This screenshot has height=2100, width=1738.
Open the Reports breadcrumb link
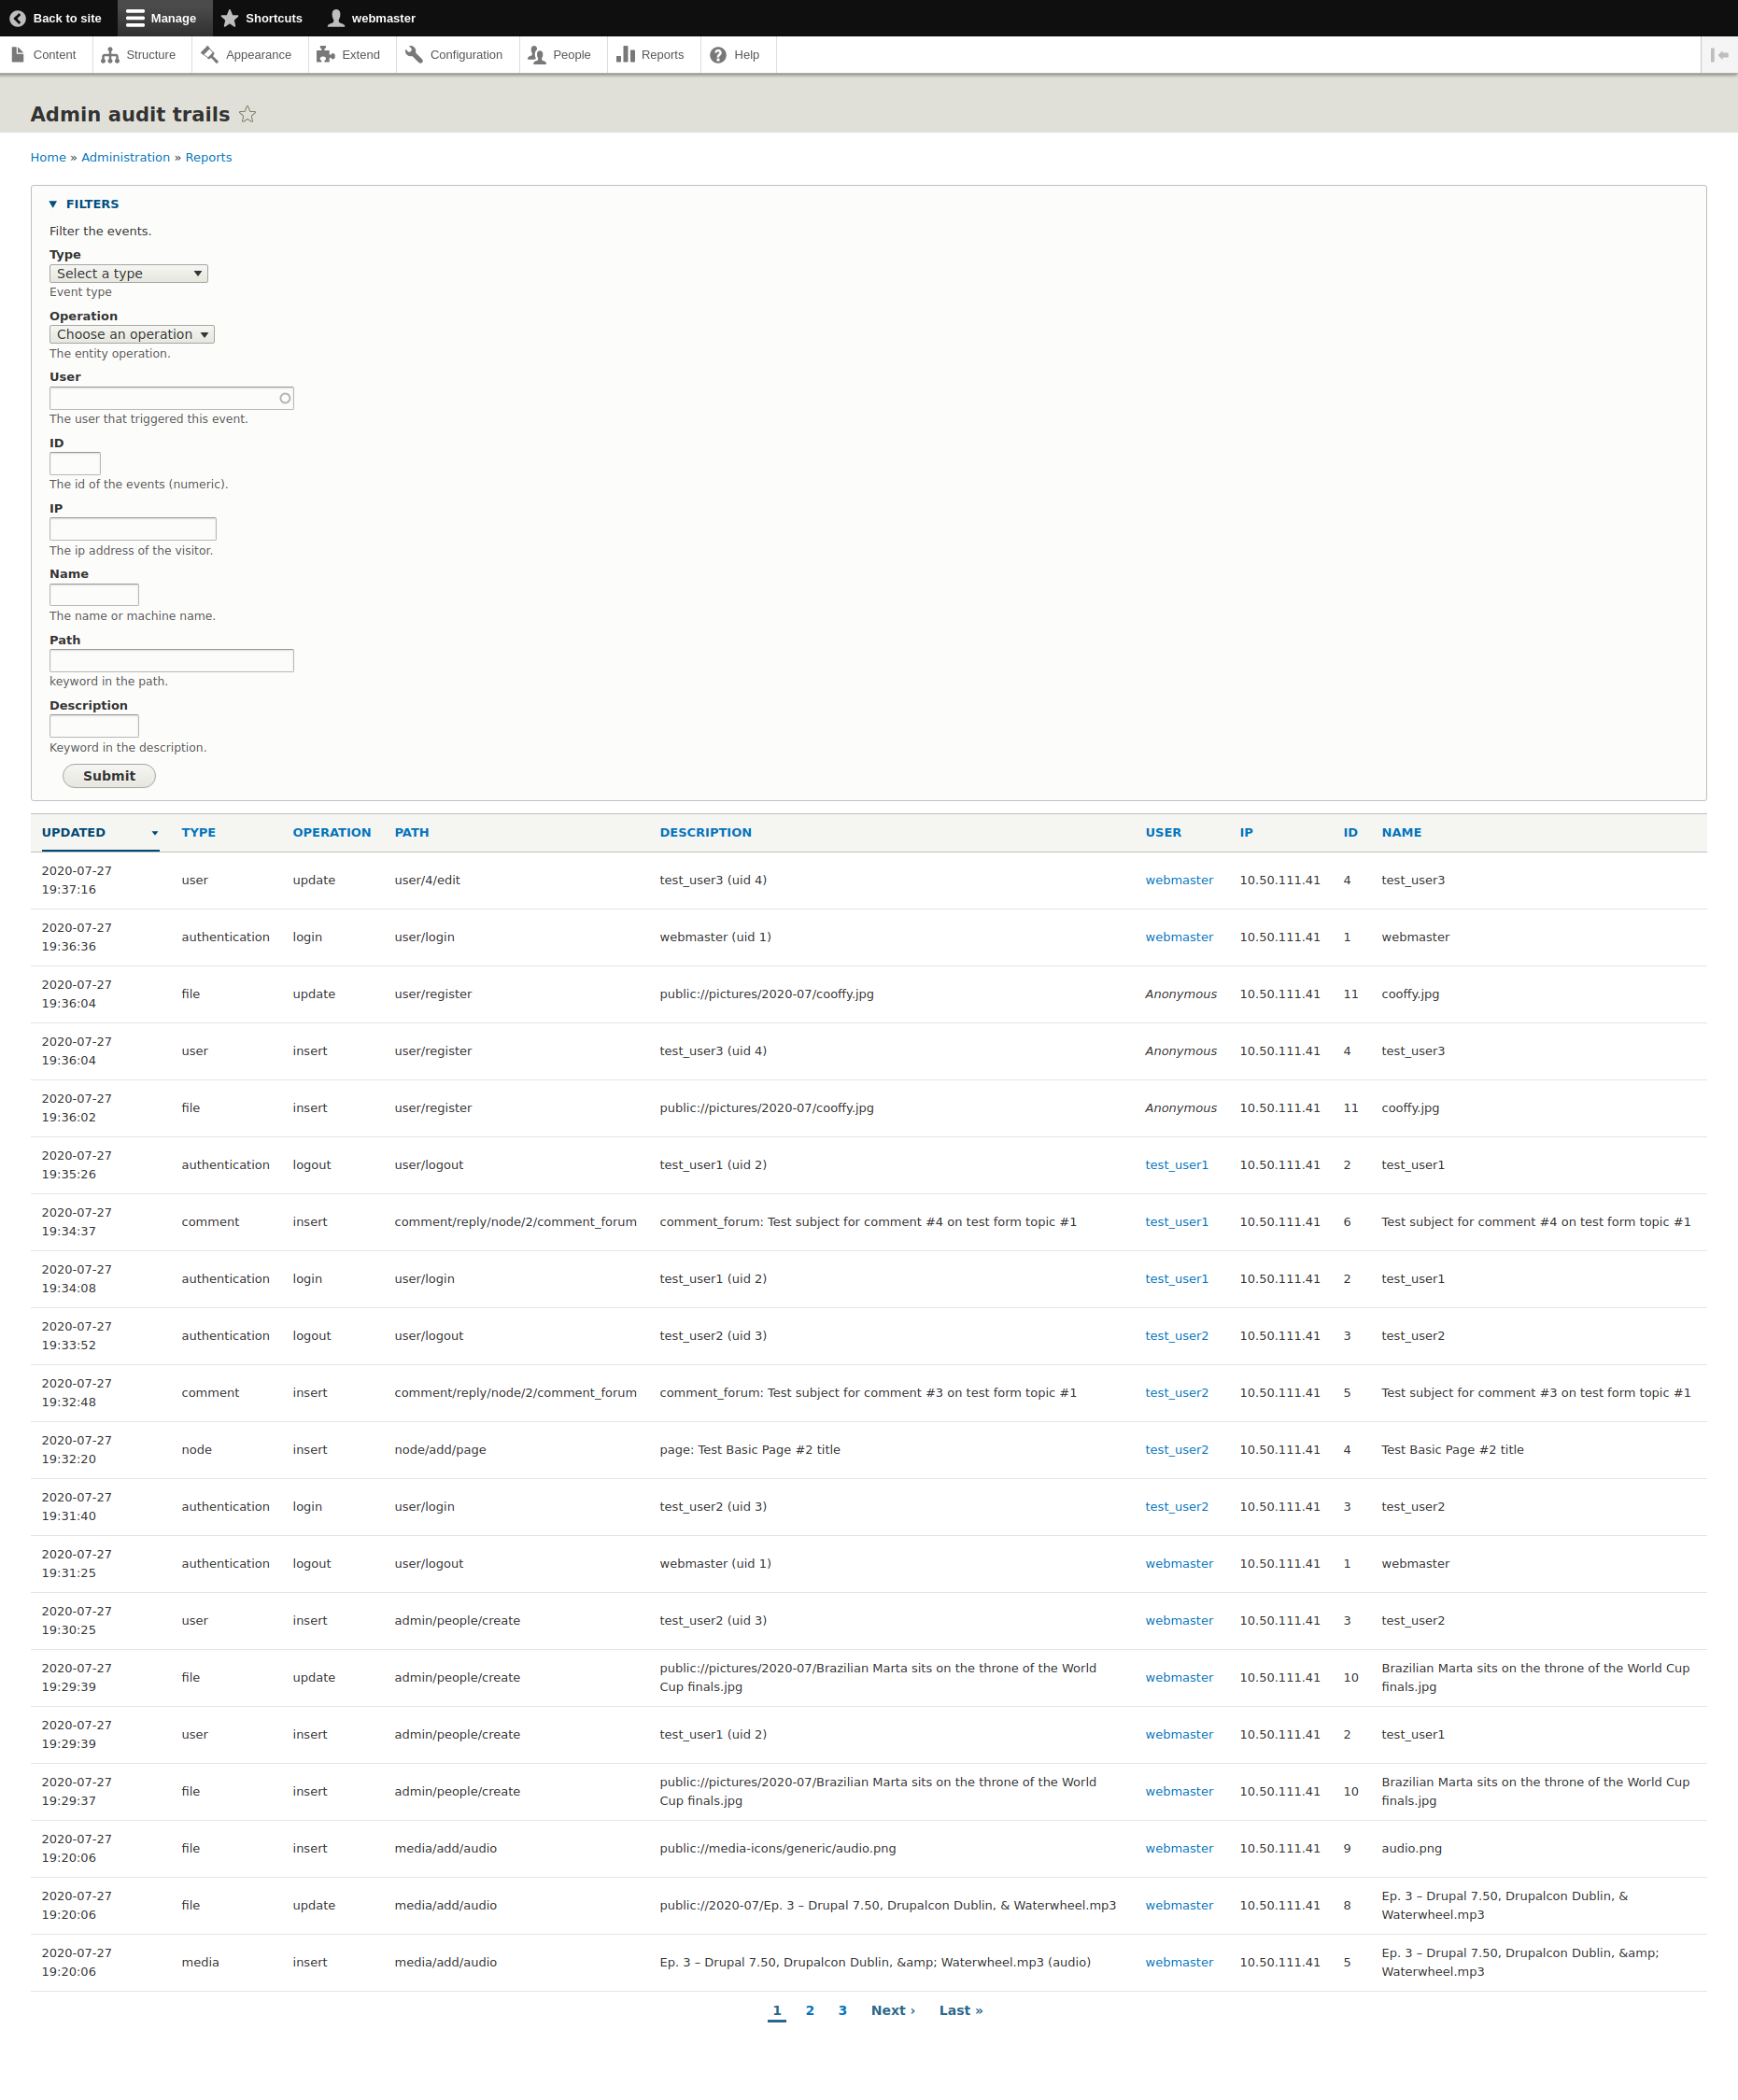209,157
